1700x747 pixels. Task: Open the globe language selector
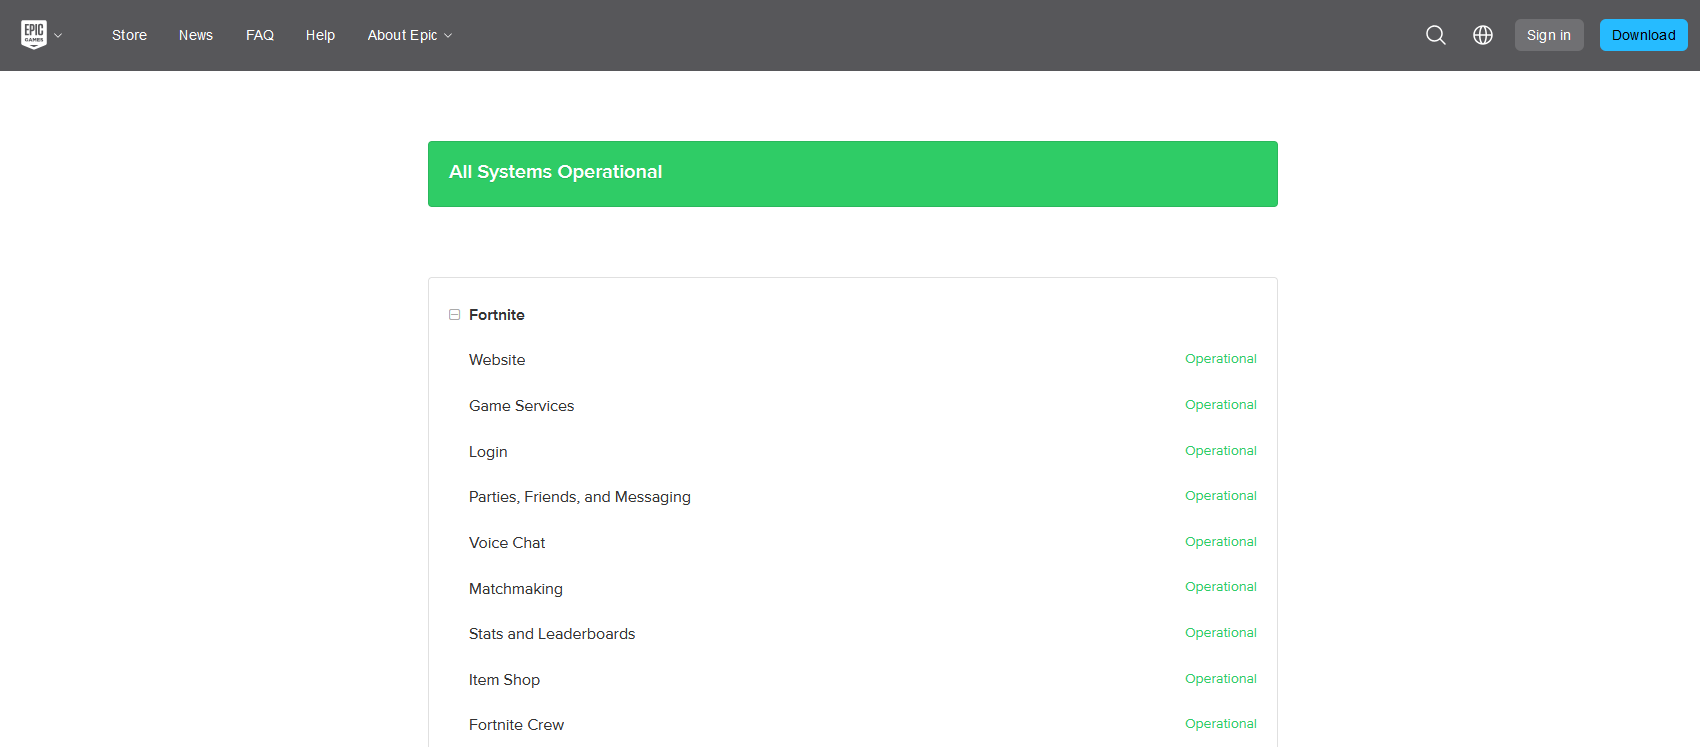point(1483,35)
